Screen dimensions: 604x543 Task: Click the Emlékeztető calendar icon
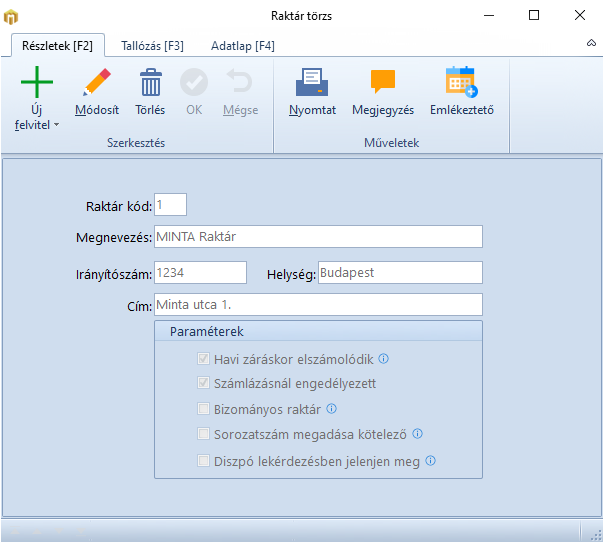click(x=461, y=82)
